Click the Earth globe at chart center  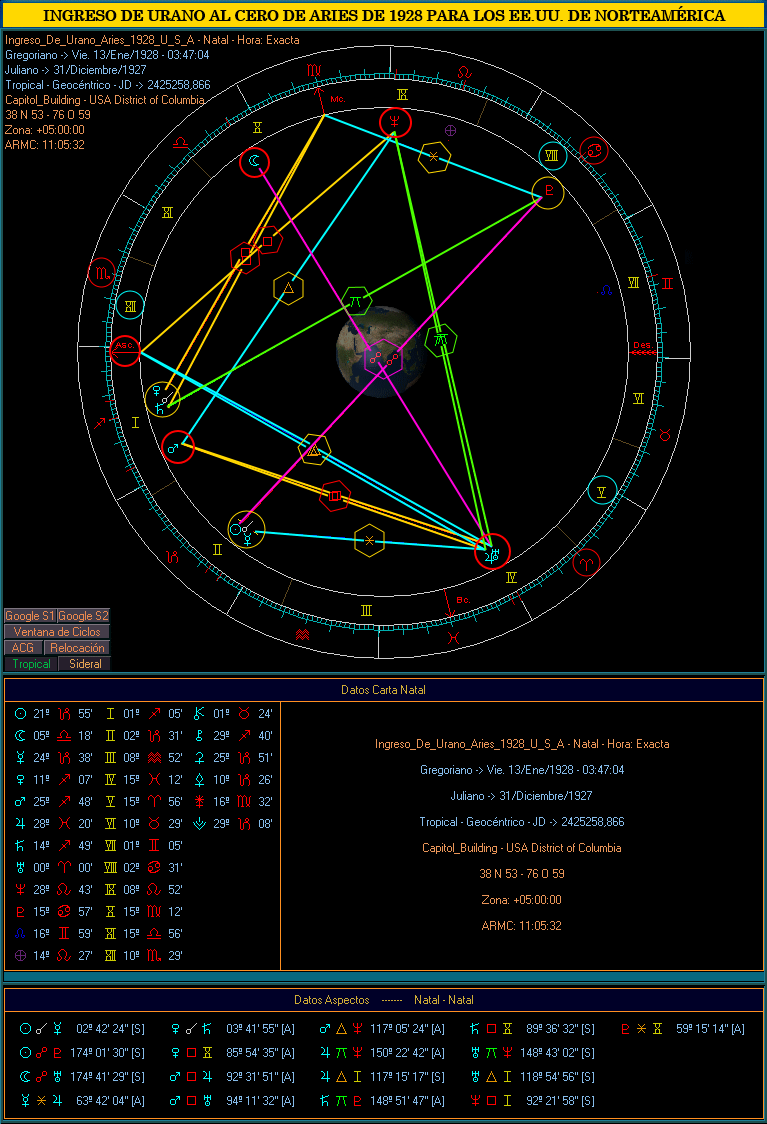(x=378, y=351)
